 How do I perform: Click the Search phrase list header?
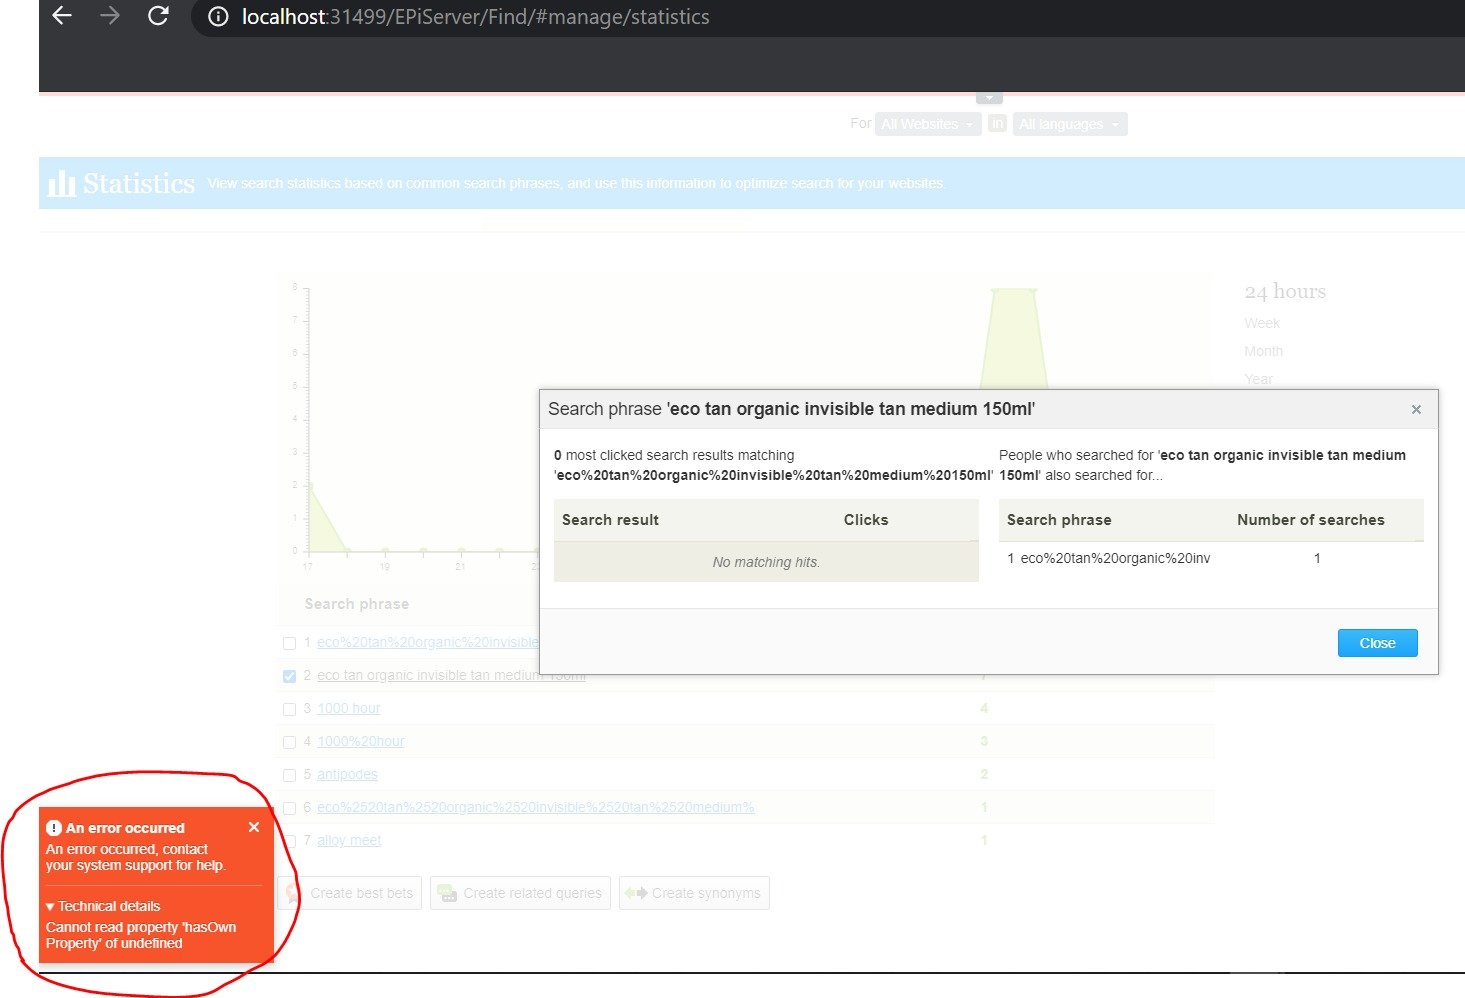point(357,604)
